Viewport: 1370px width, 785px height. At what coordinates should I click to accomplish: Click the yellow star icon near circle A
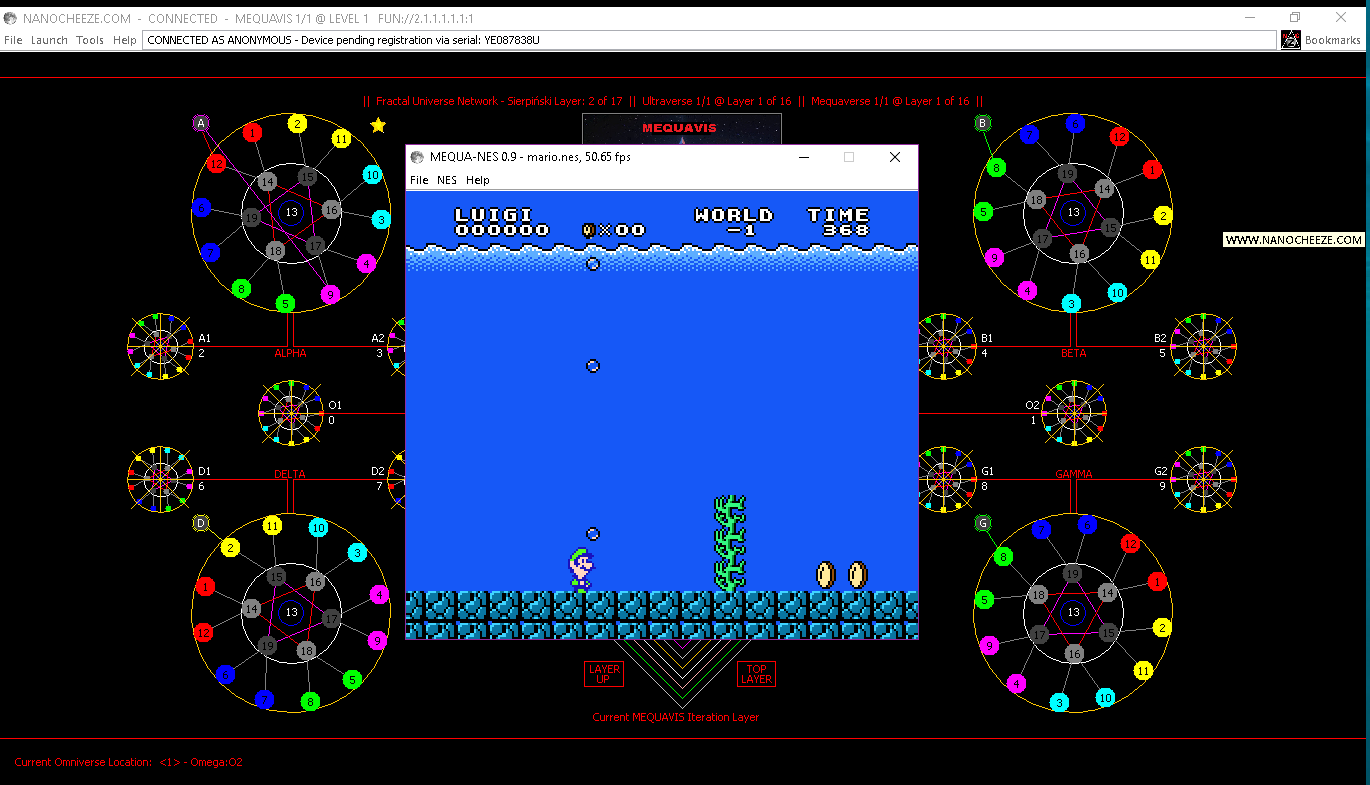point(378,125)
